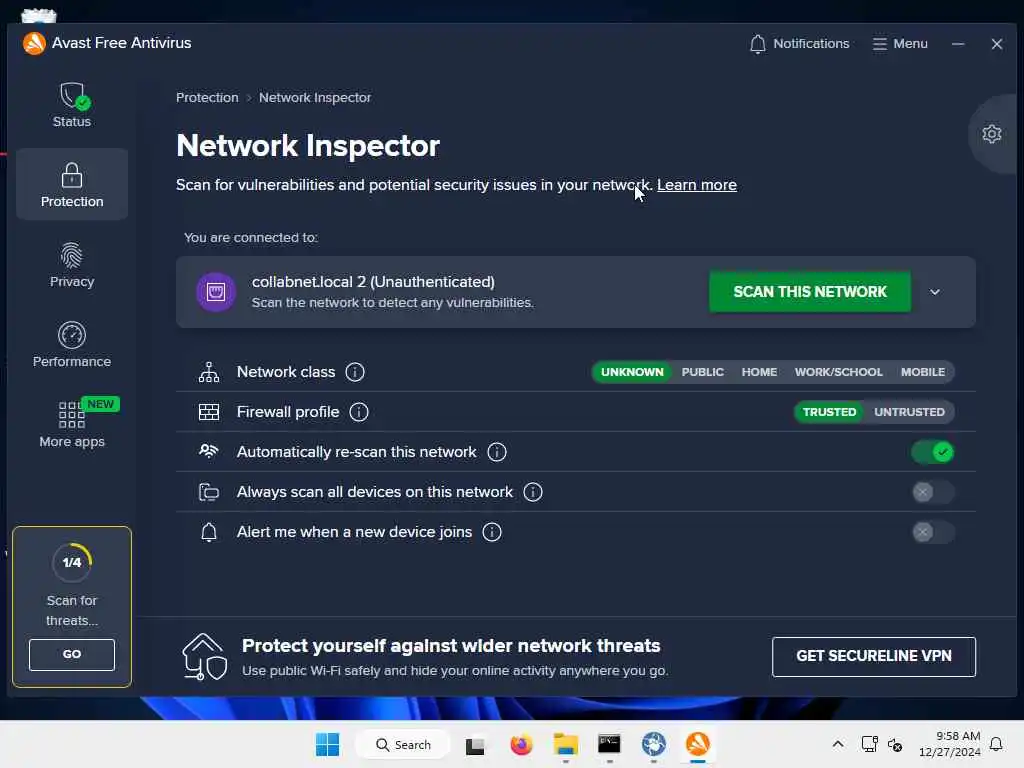Click the taskbar Search box
This screenshot has width=1024, height=768.
click(x=402, y=744)
